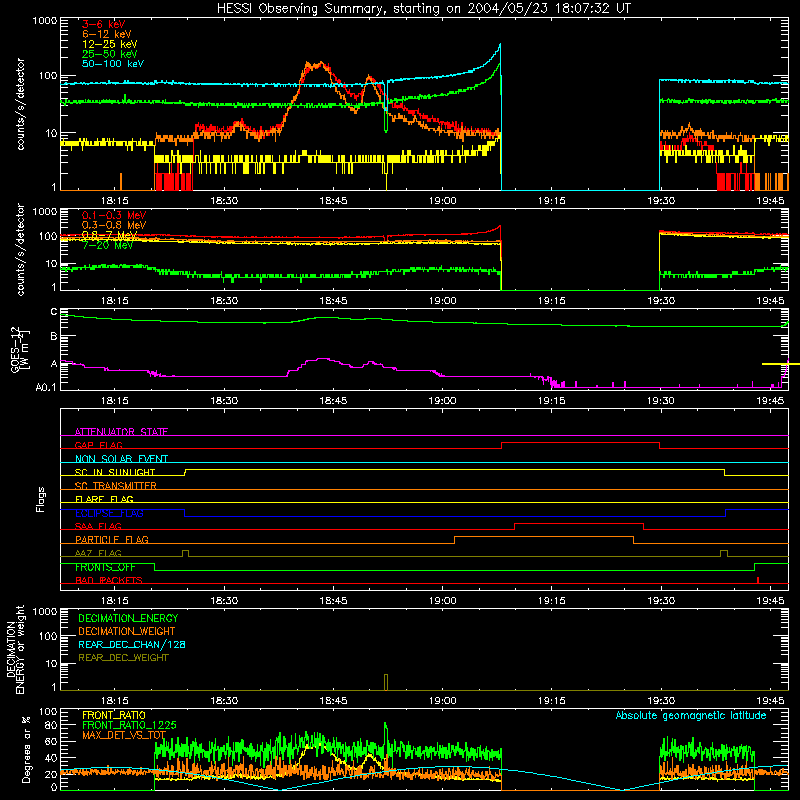Click the DECIMATION_WEIGHT legend label
This screenshot has width=800, height=800.
[127, 631]
